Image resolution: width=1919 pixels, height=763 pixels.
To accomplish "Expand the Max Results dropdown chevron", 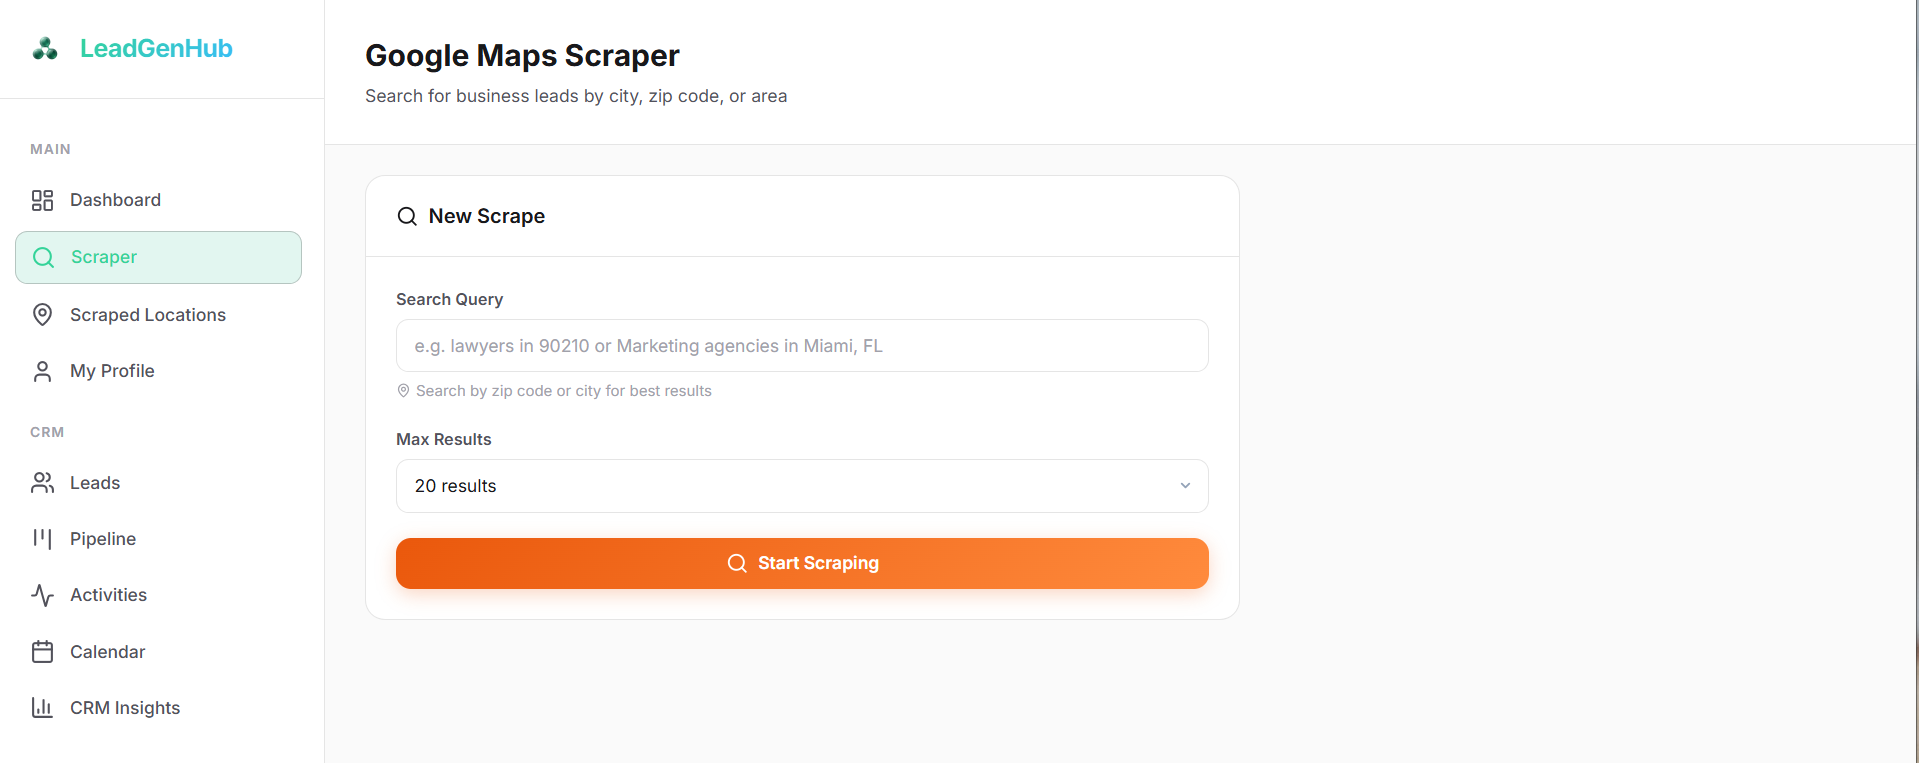I will click(1185, 486).
